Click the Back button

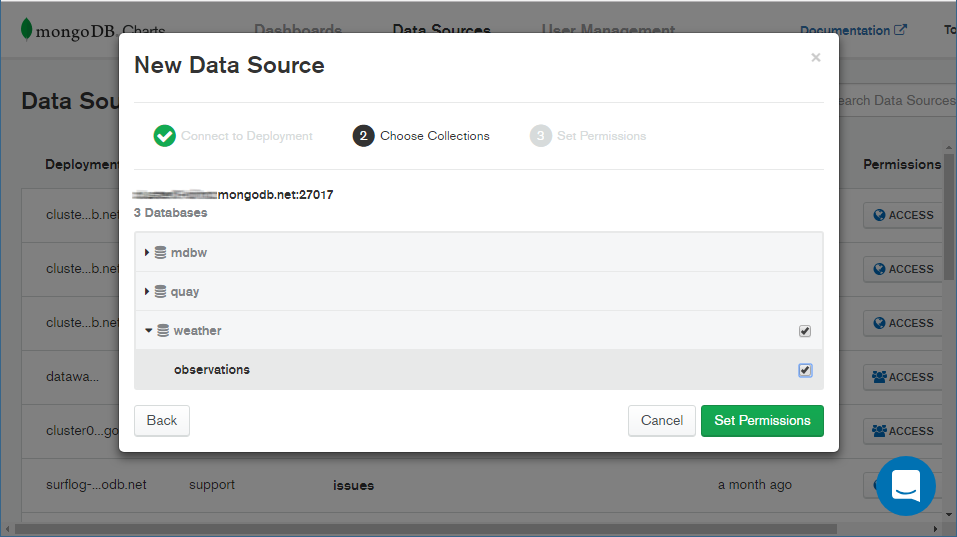tap(162, 420)
